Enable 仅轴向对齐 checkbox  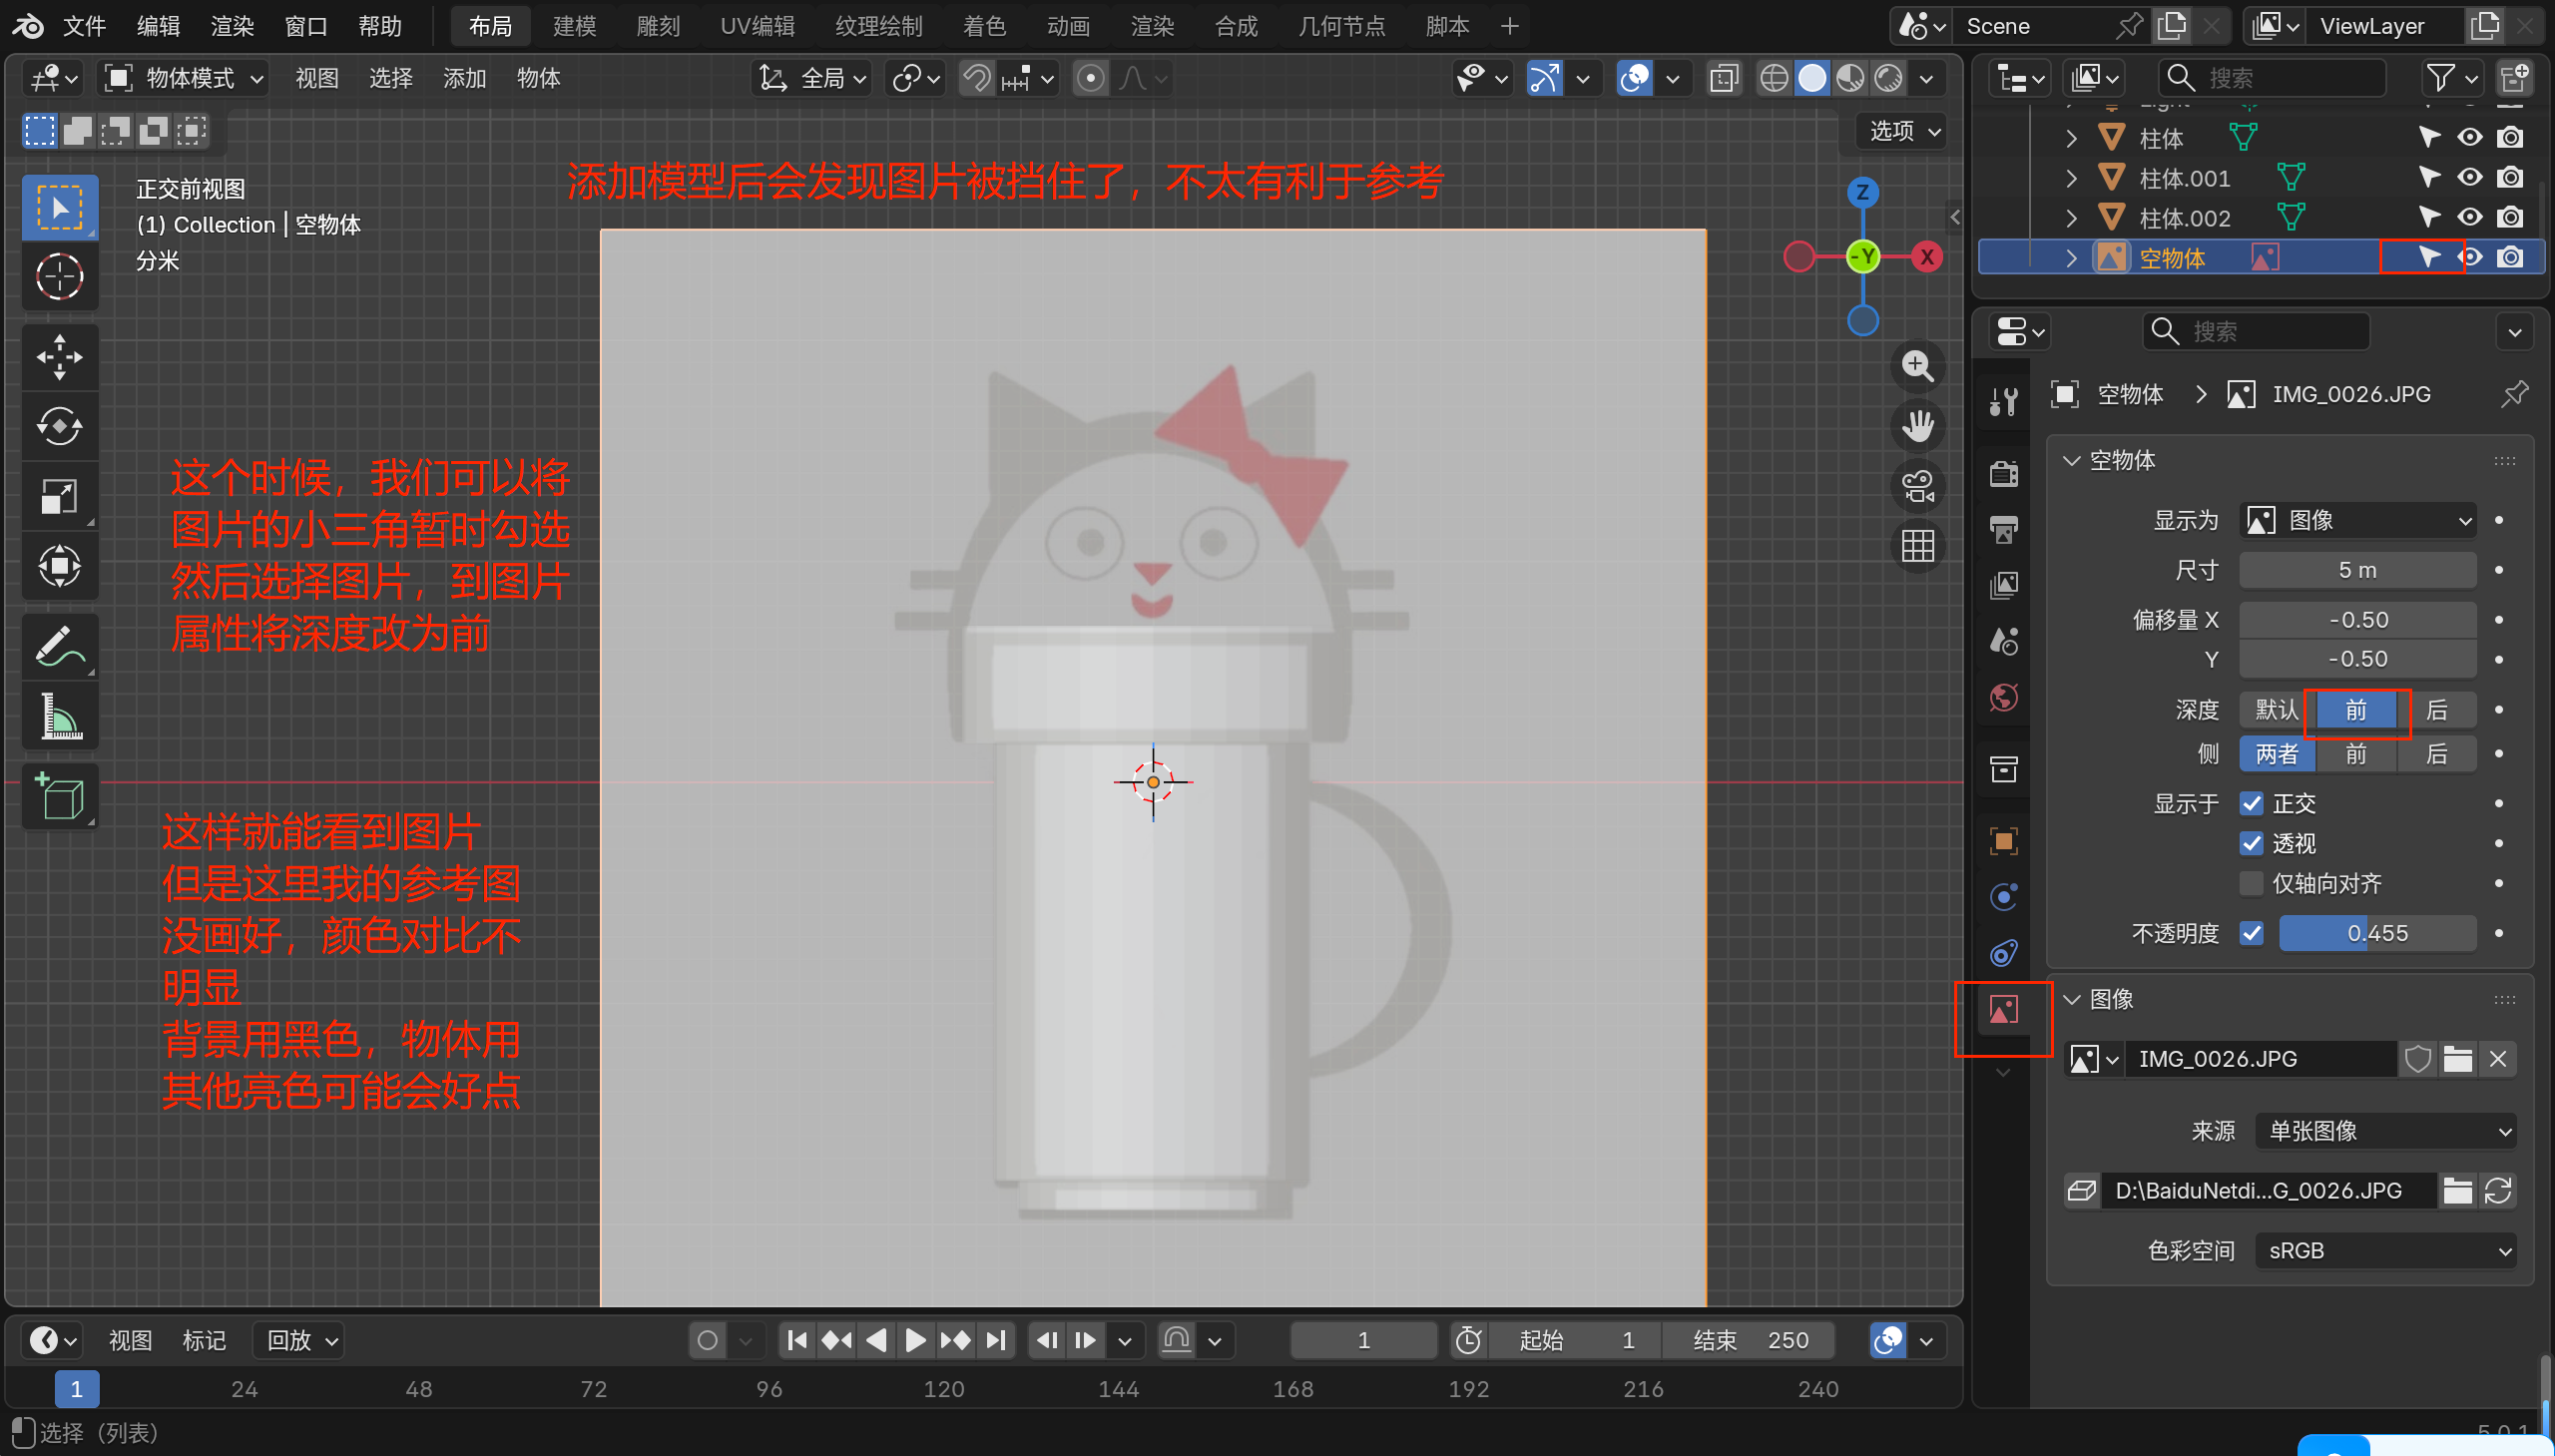[2251, 883]
